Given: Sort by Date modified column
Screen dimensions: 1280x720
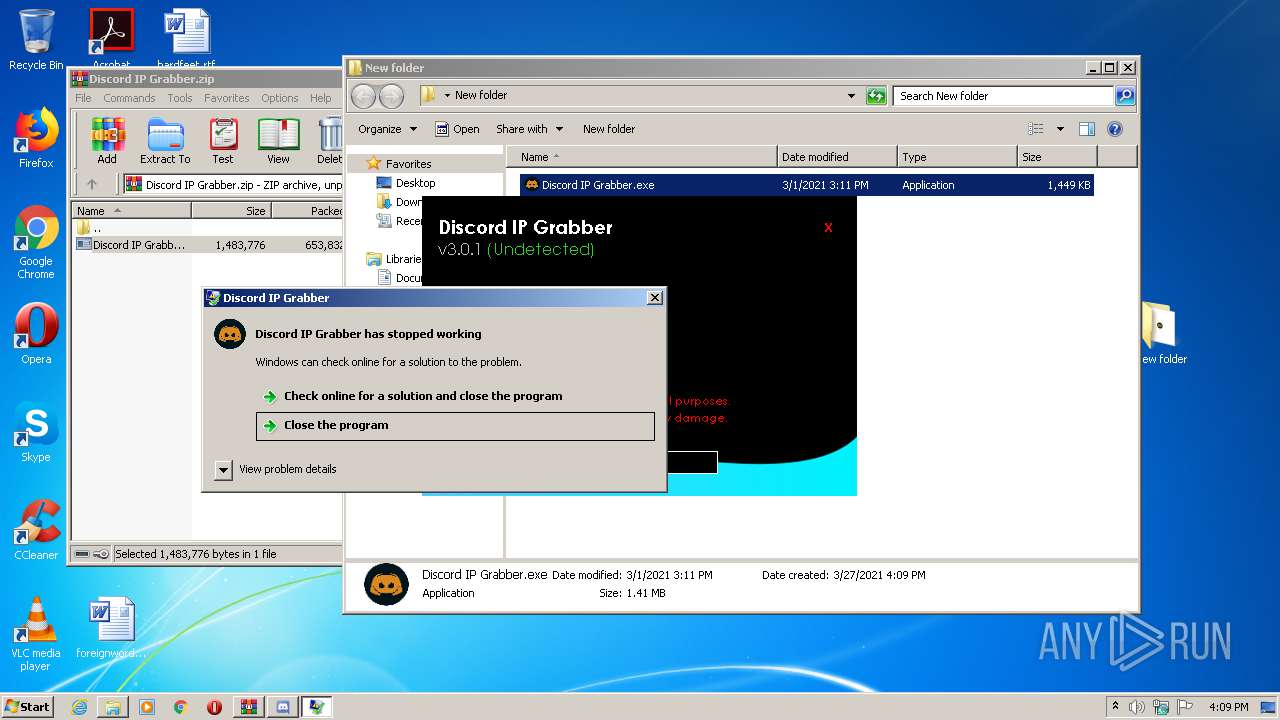Looking at the screenshot, I should point(837,157).
